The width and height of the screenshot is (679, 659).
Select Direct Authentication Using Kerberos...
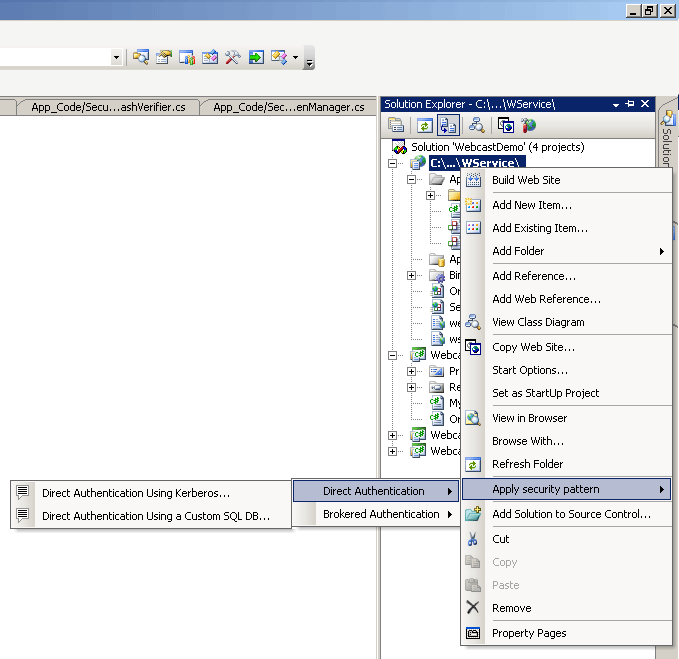click(x=151, y=493)
